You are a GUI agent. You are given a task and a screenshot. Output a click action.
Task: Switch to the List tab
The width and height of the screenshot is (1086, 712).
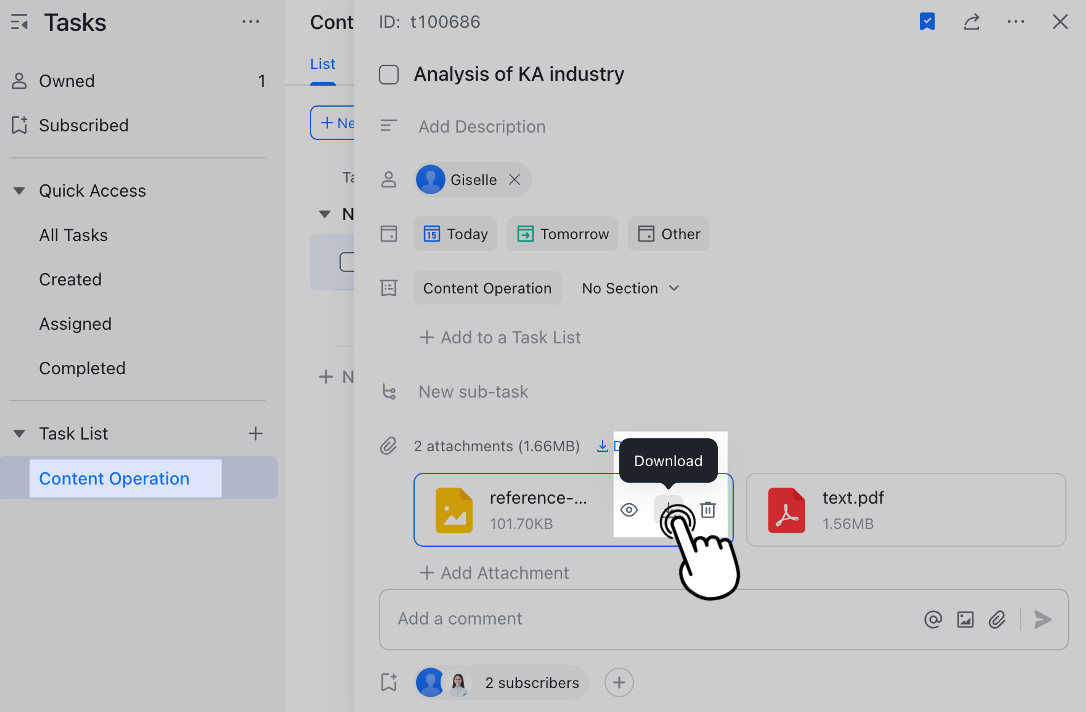pos(322,64)
